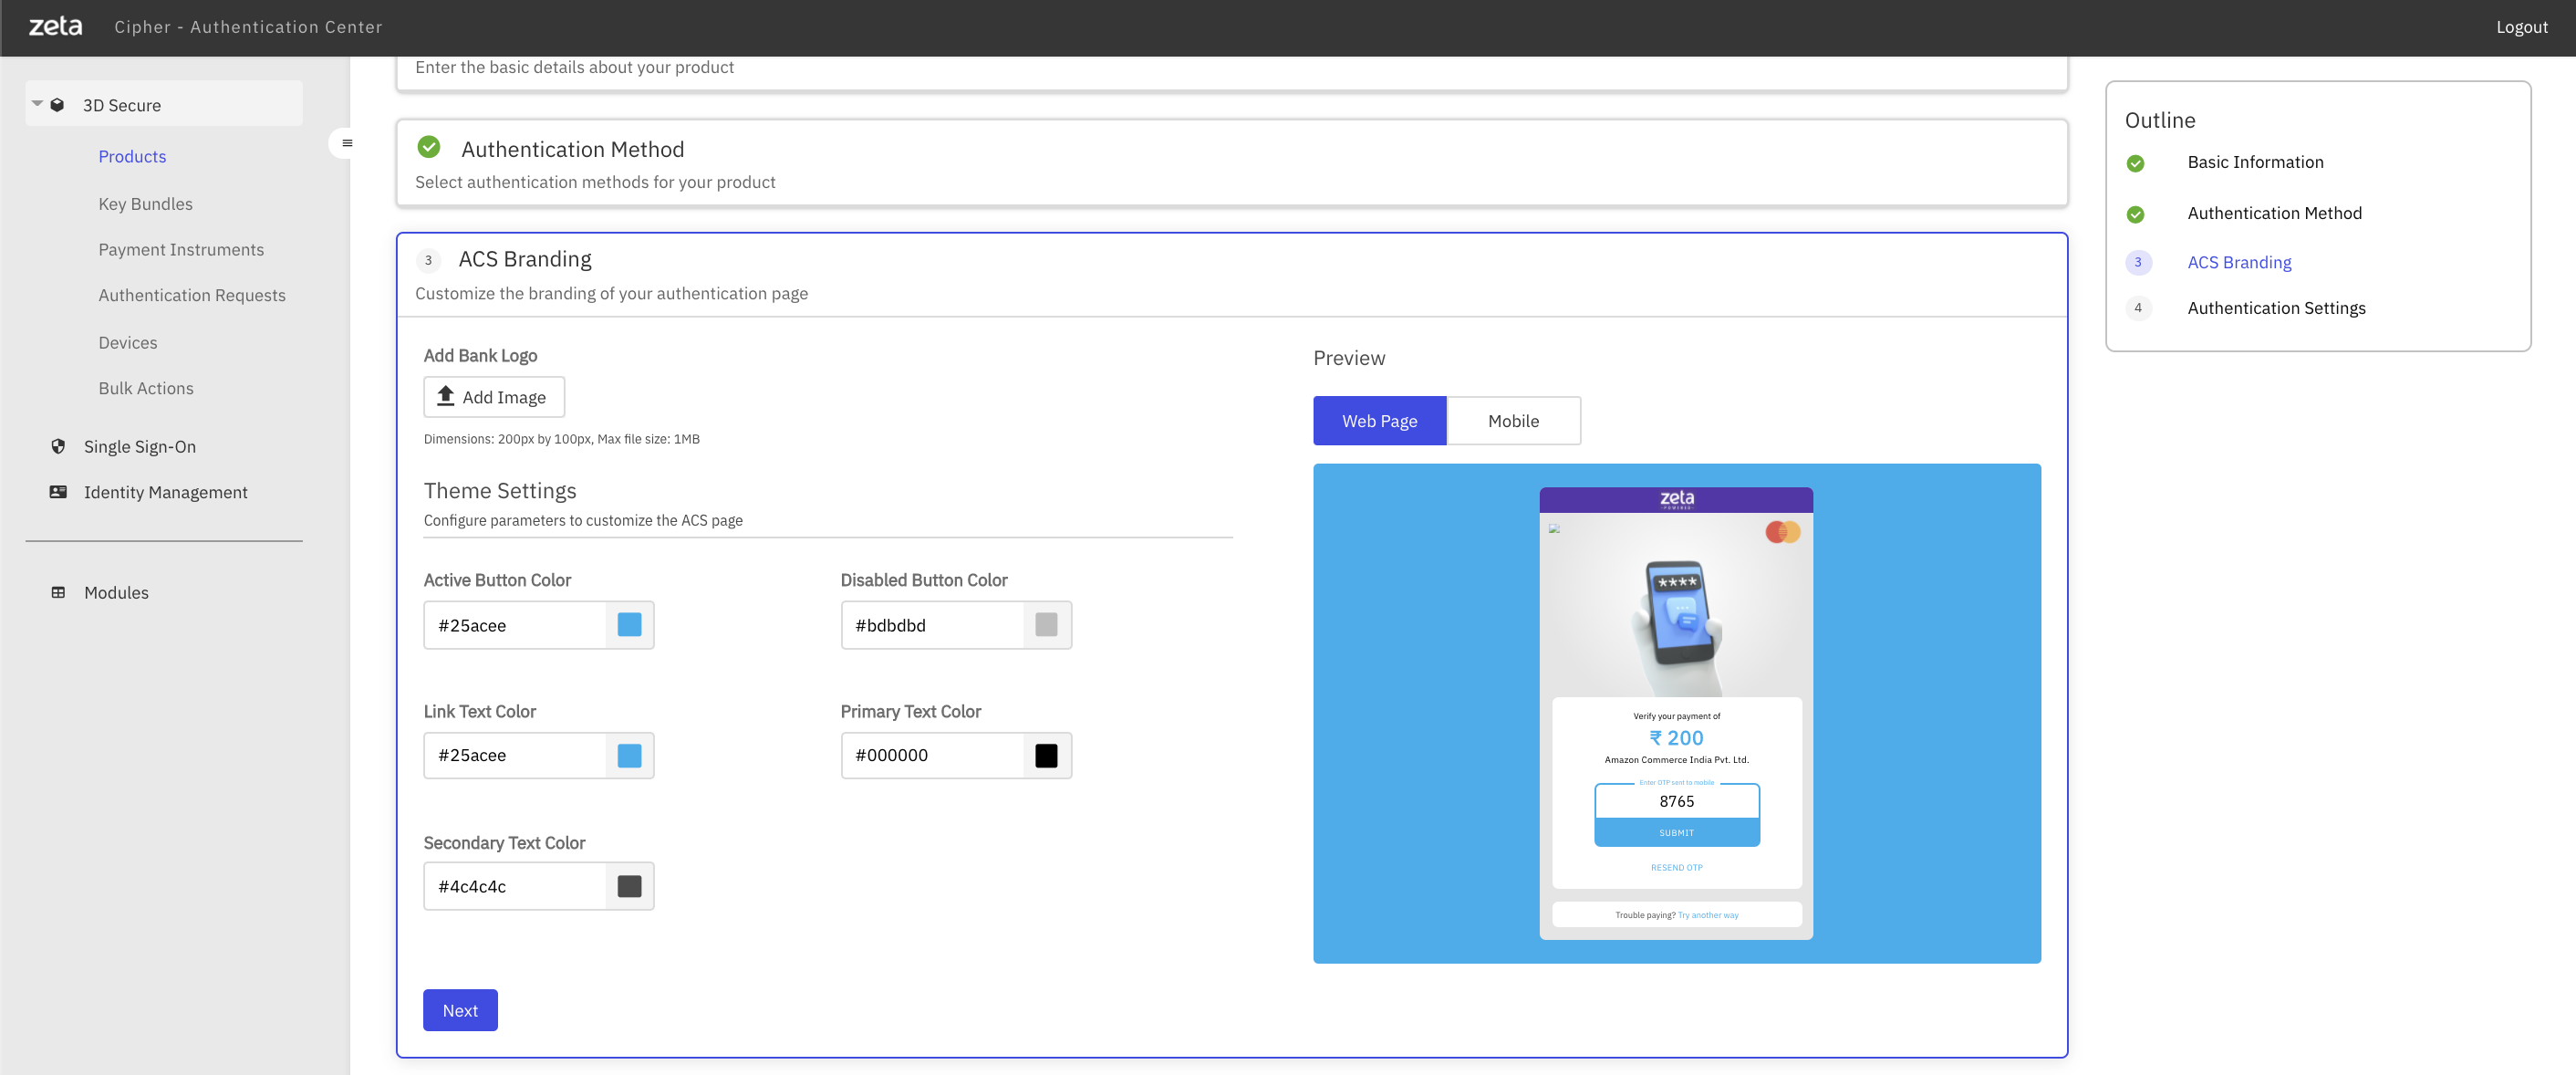
Task: Open the Active Button Color picker swatch
Action: pos(630,624)
